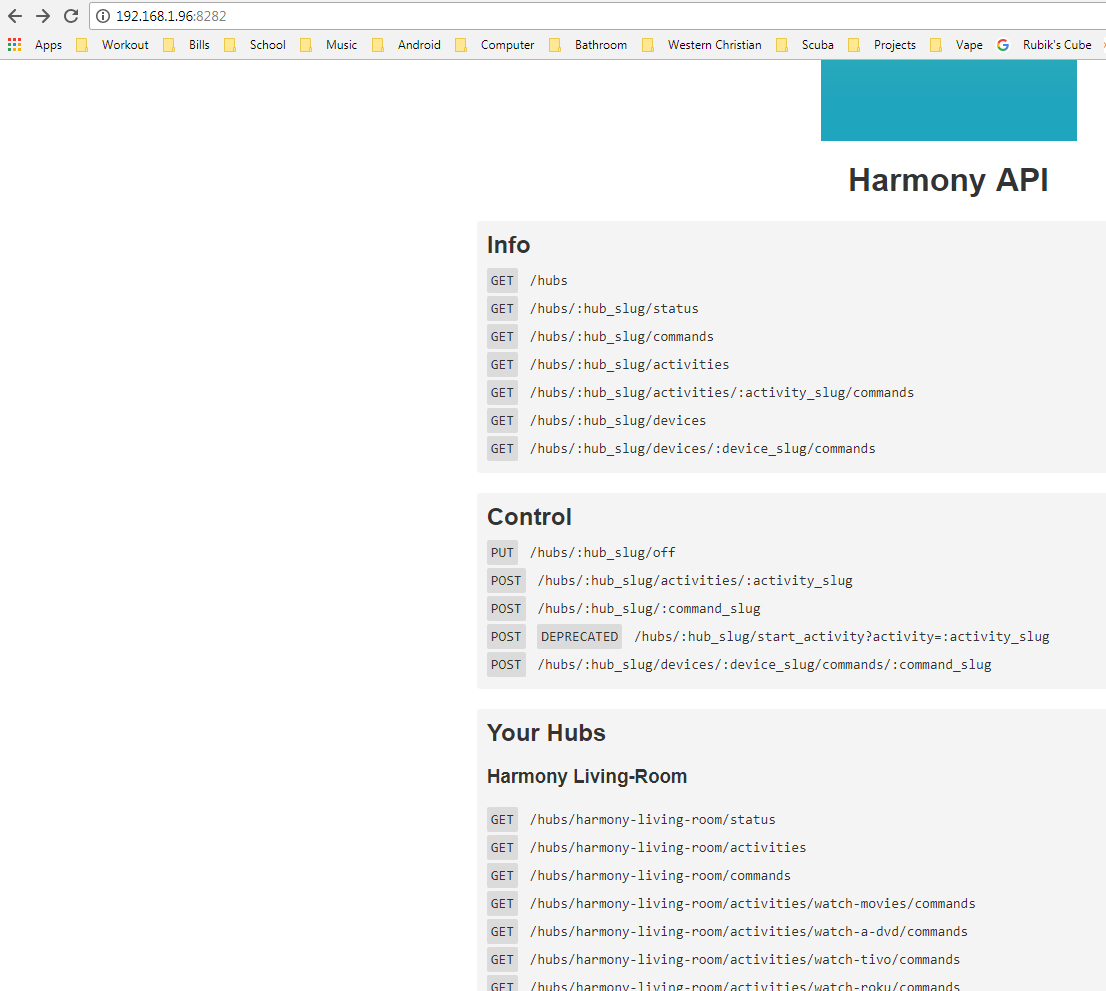Screen dimensions: 1106x991
Task: Click the browser Forward arrow
Action: 43,16
